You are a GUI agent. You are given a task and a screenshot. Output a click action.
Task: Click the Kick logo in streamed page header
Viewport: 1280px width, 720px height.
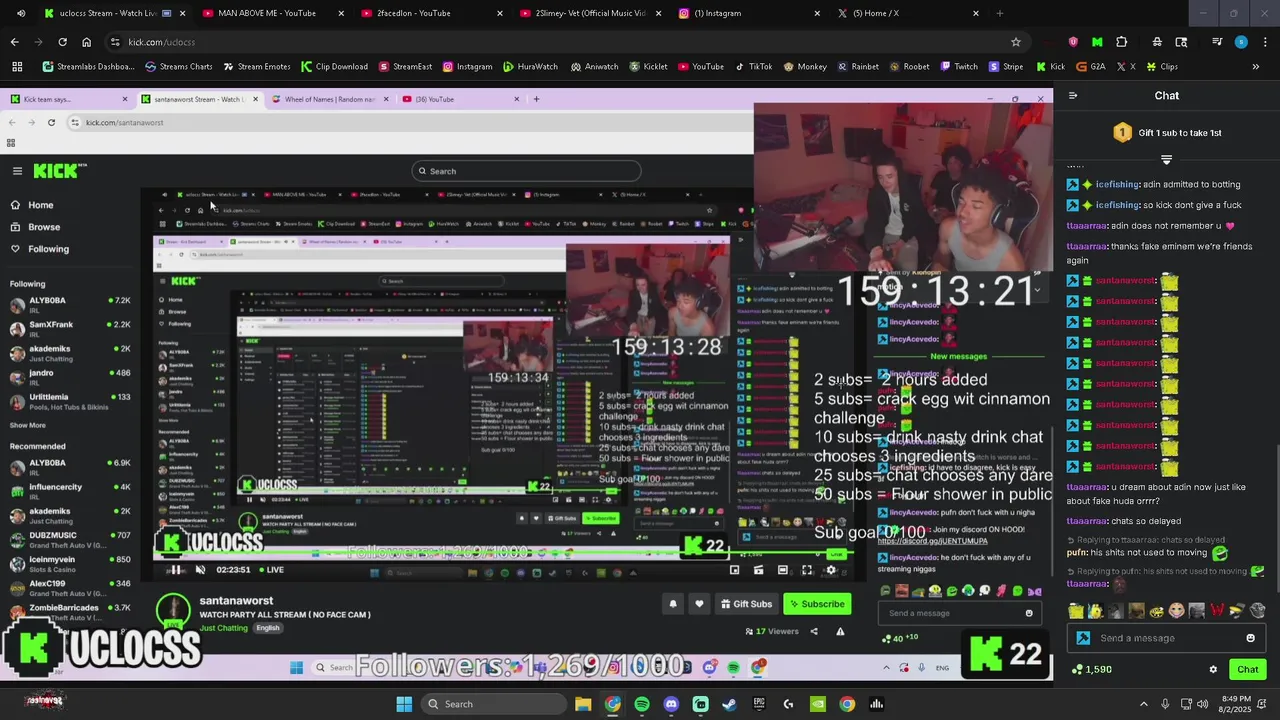60,171
